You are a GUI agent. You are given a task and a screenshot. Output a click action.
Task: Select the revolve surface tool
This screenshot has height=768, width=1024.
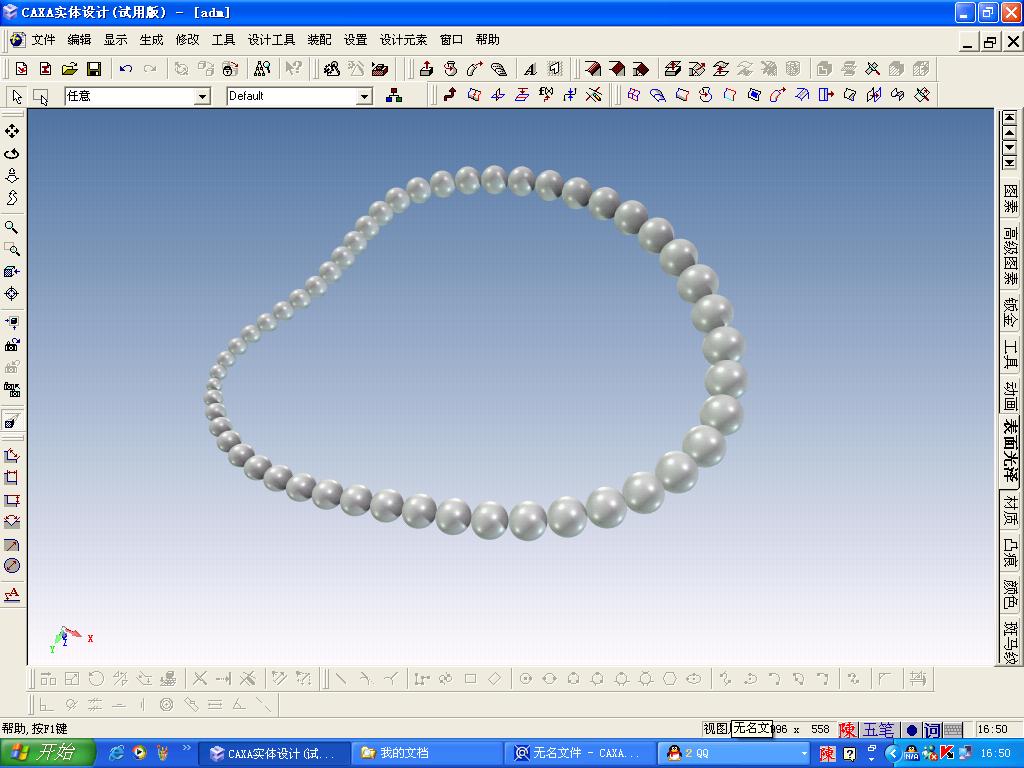(705, 95)
